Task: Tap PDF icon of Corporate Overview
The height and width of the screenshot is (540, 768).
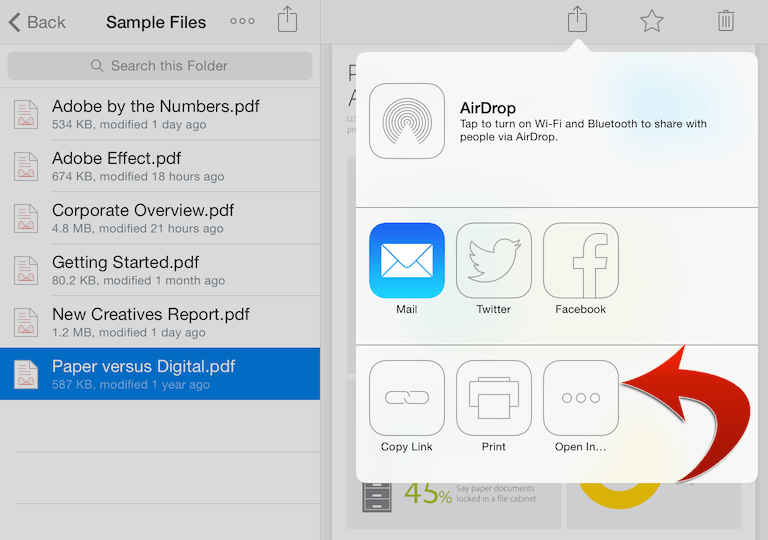Action: (25, 218)
